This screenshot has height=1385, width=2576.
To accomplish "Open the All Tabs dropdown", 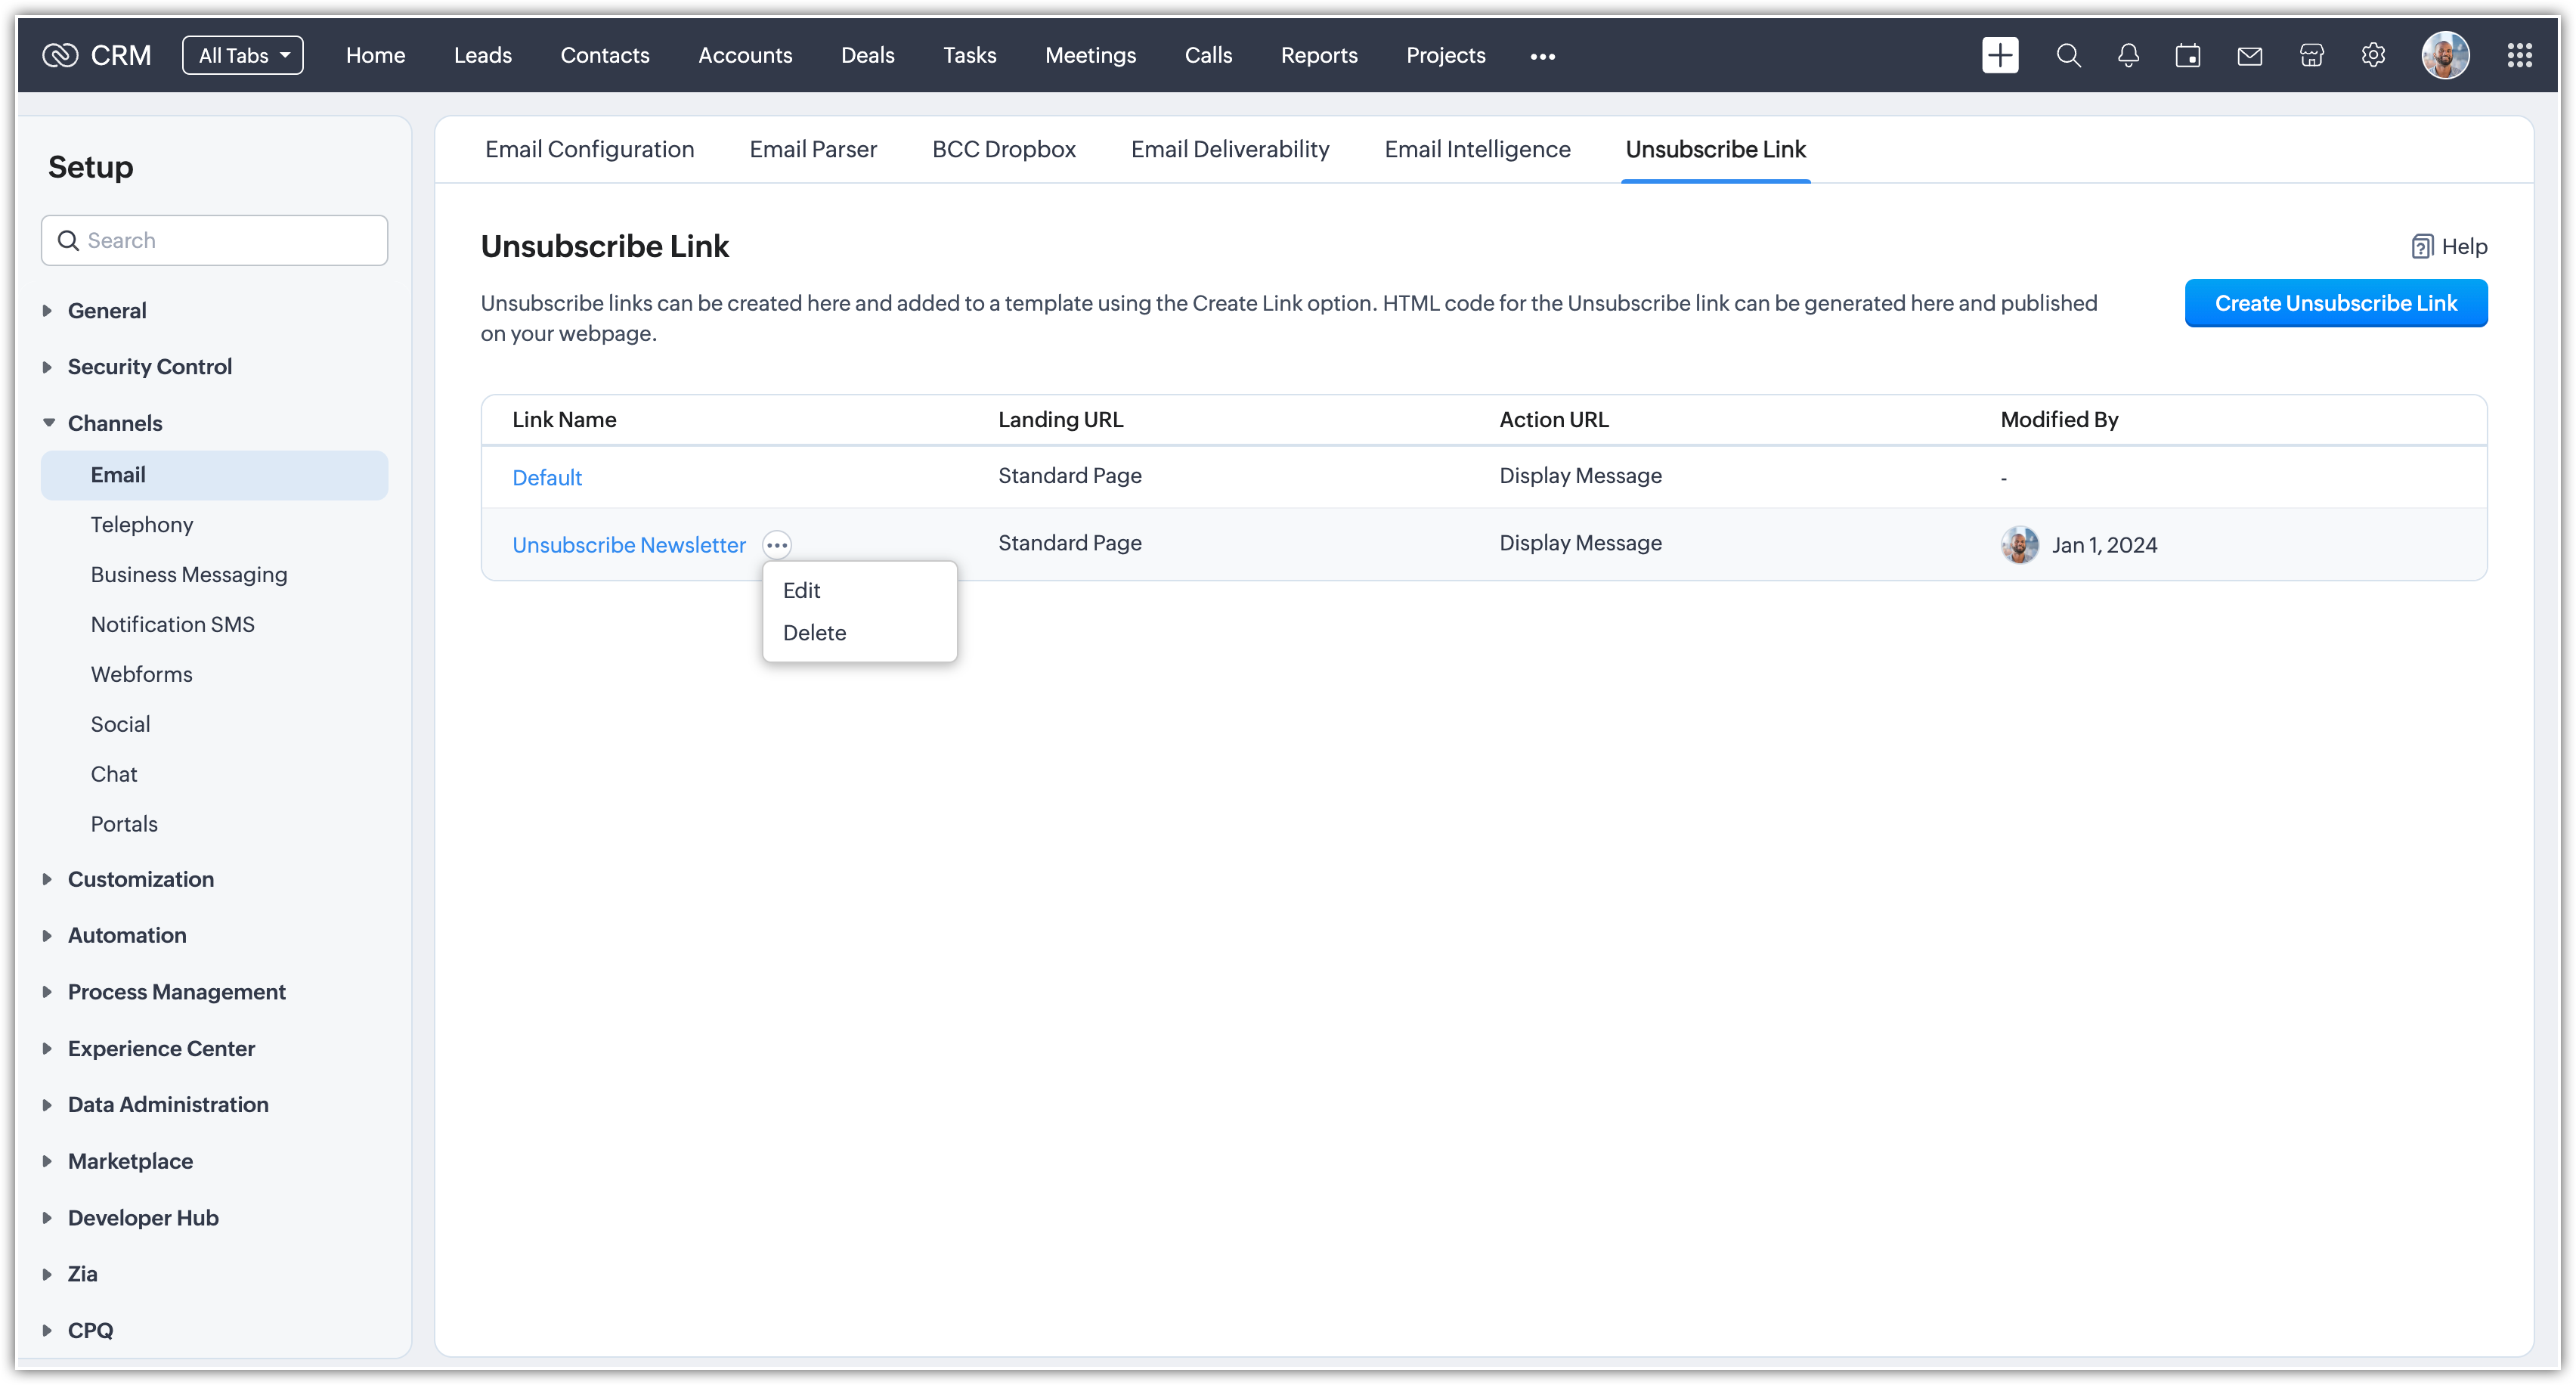I will coord(243,55).
